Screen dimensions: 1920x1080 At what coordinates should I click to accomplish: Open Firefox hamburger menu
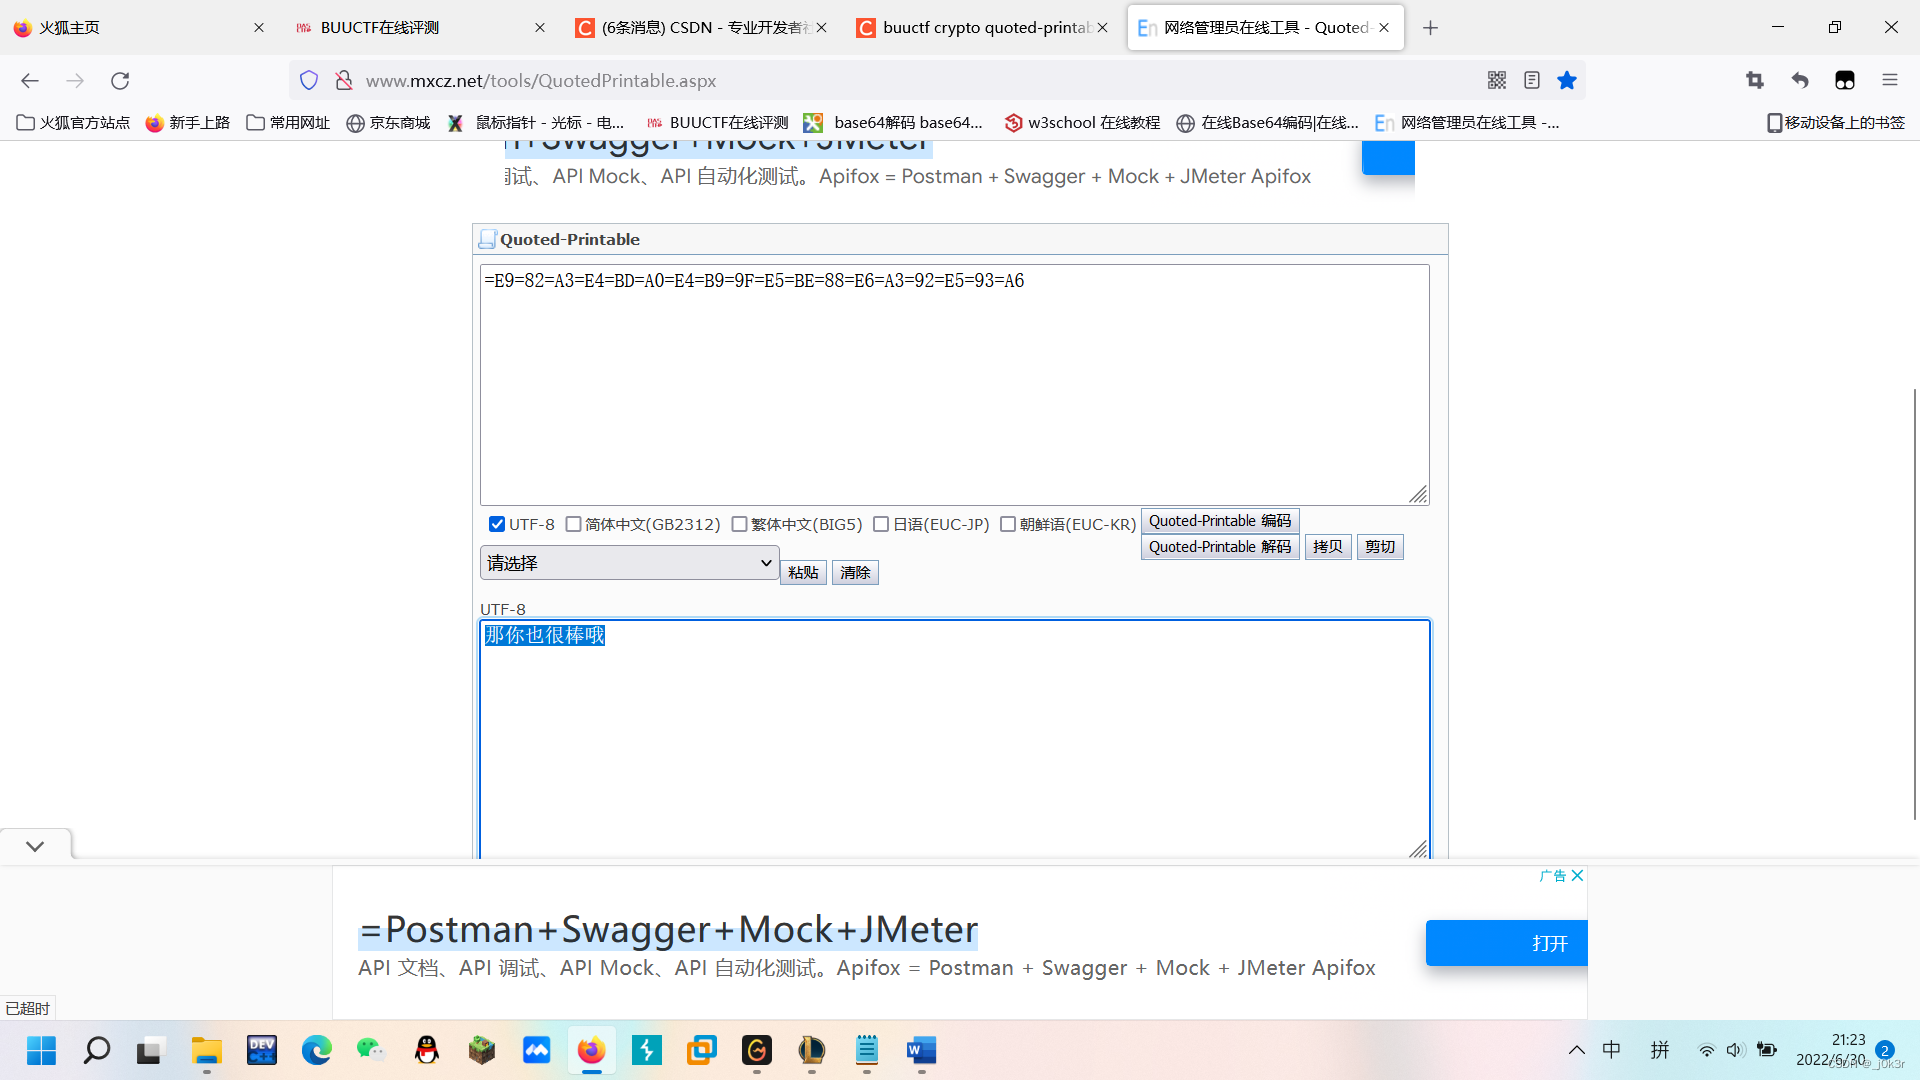coord(1889,80)
